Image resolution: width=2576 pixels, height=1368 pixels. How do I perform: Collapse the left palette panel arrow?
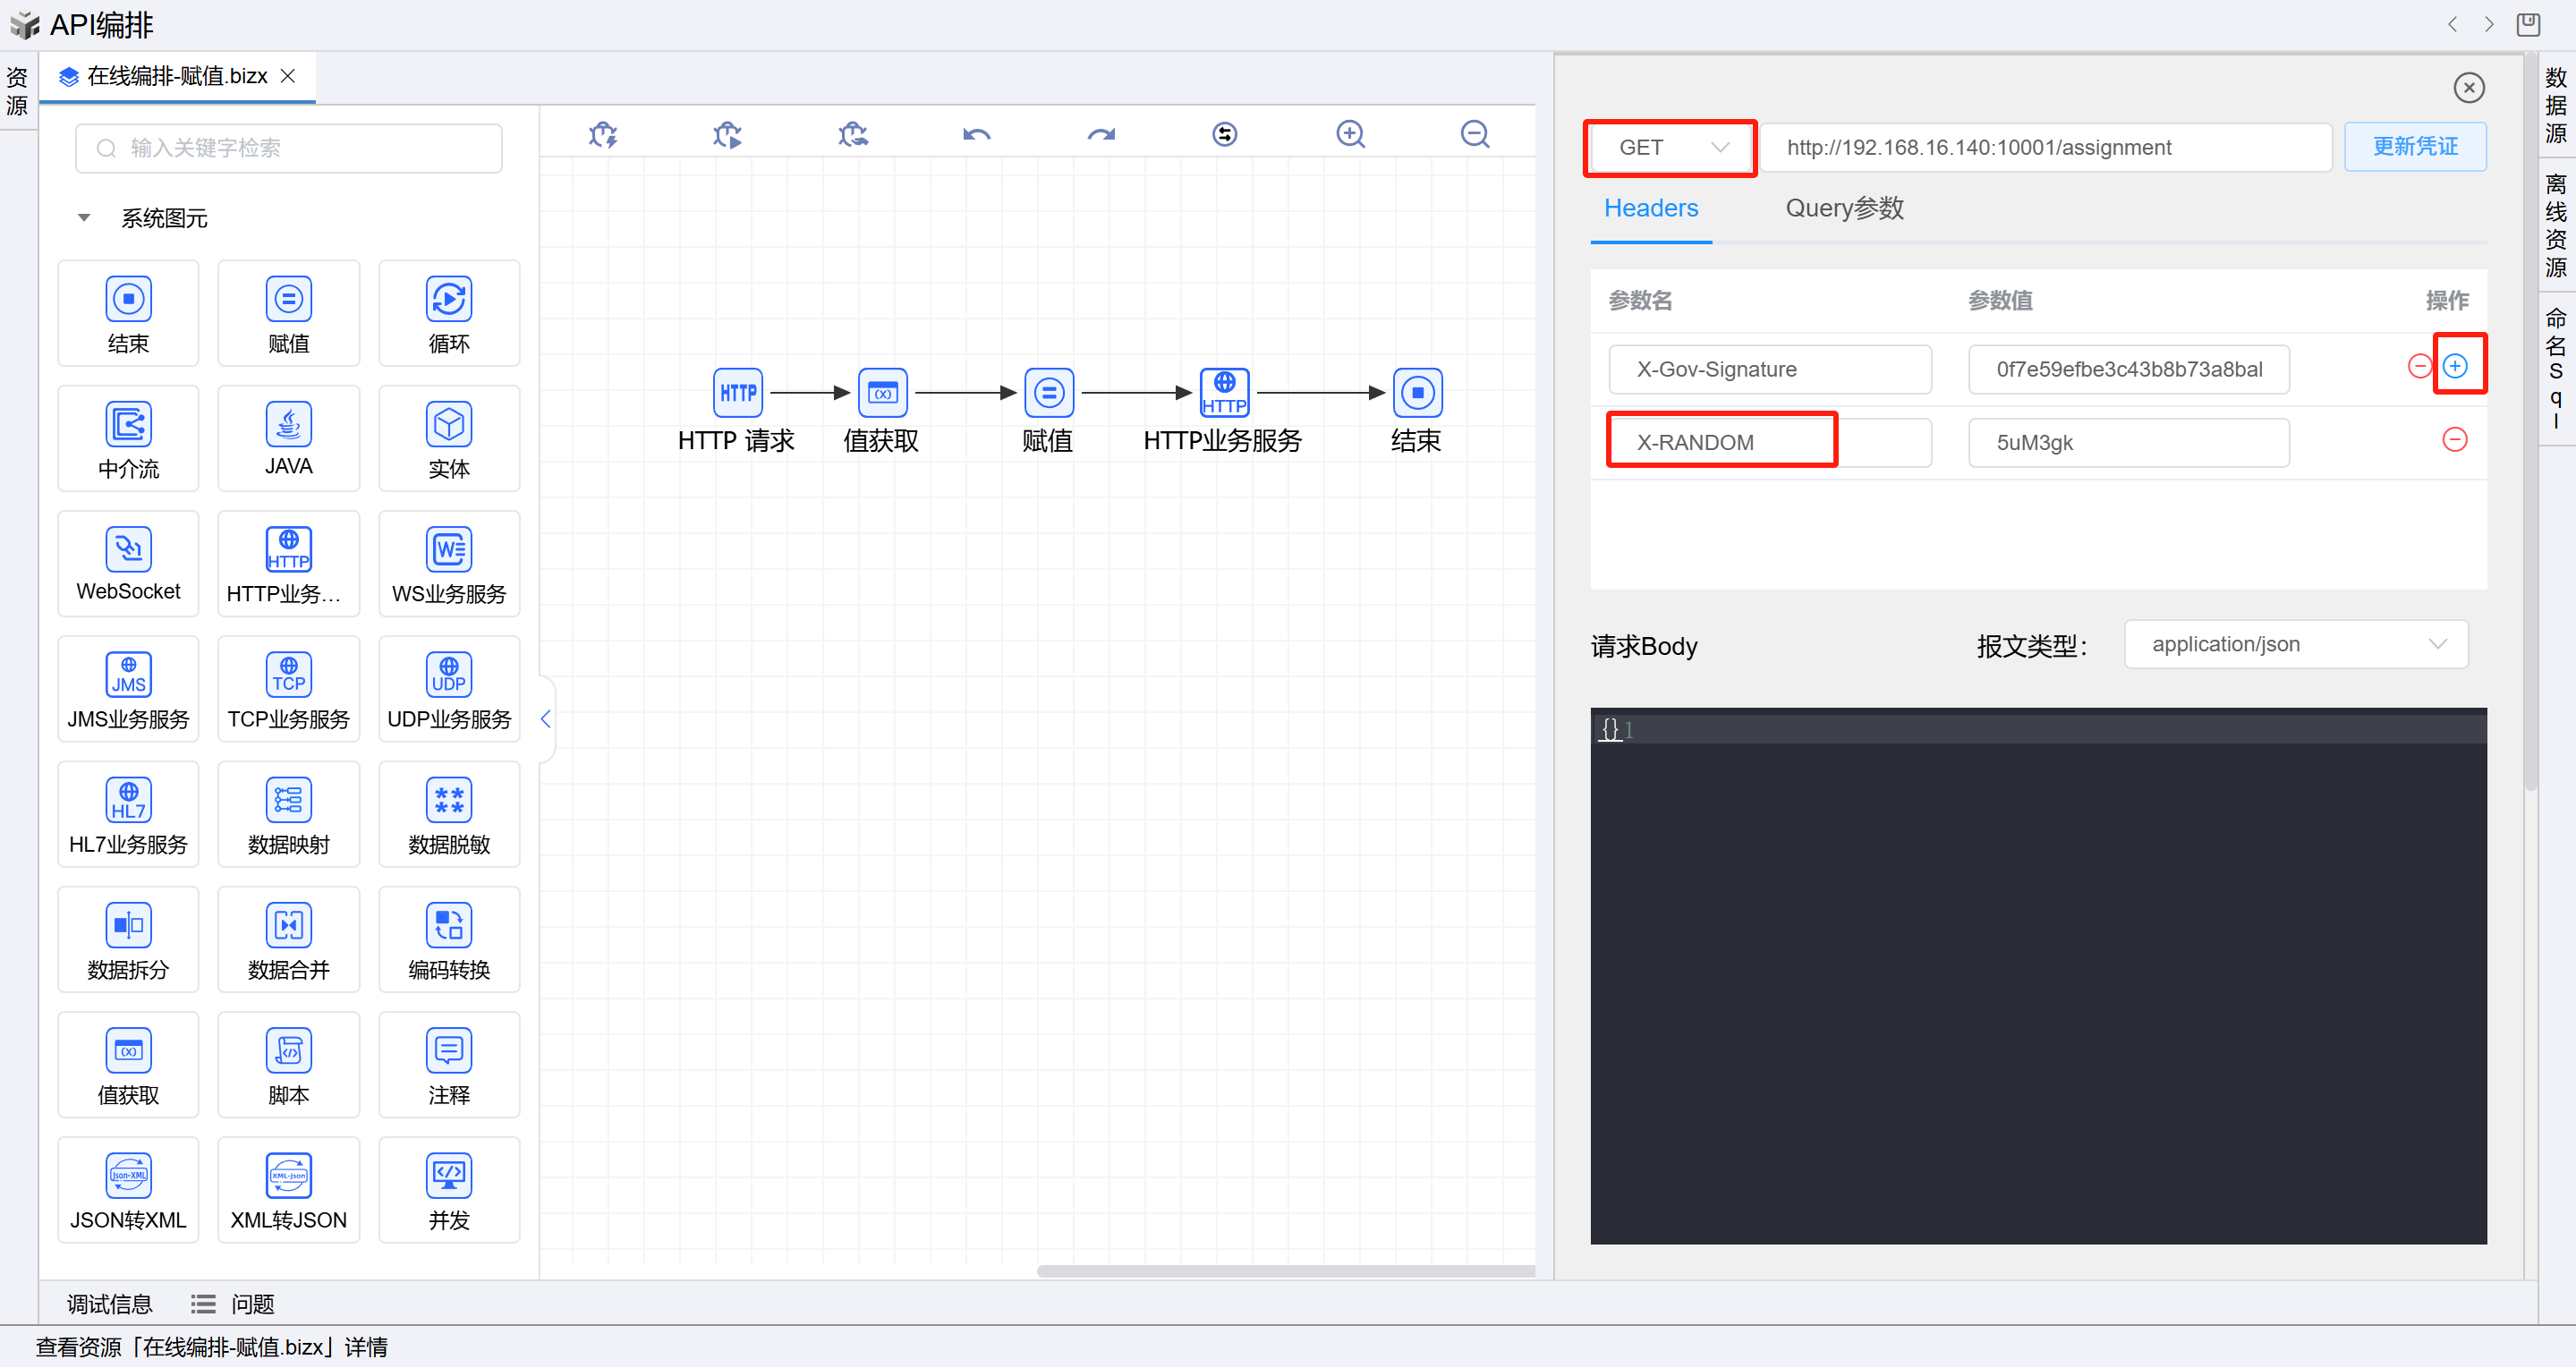(x=546, y=719)
